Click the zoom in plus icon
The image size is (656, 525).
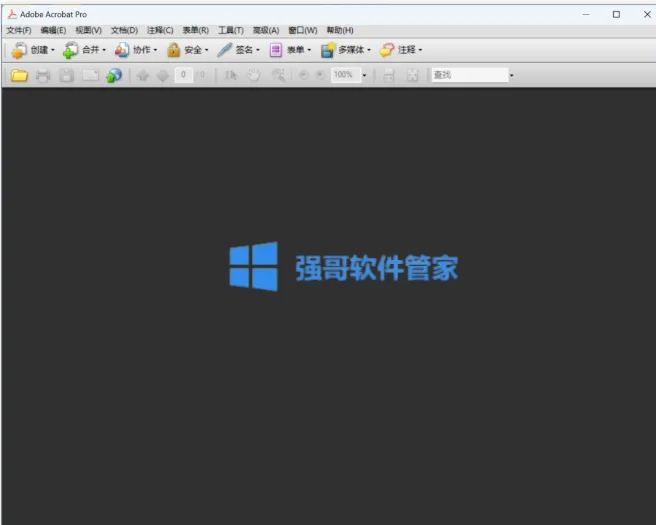[x=320, y=75]
